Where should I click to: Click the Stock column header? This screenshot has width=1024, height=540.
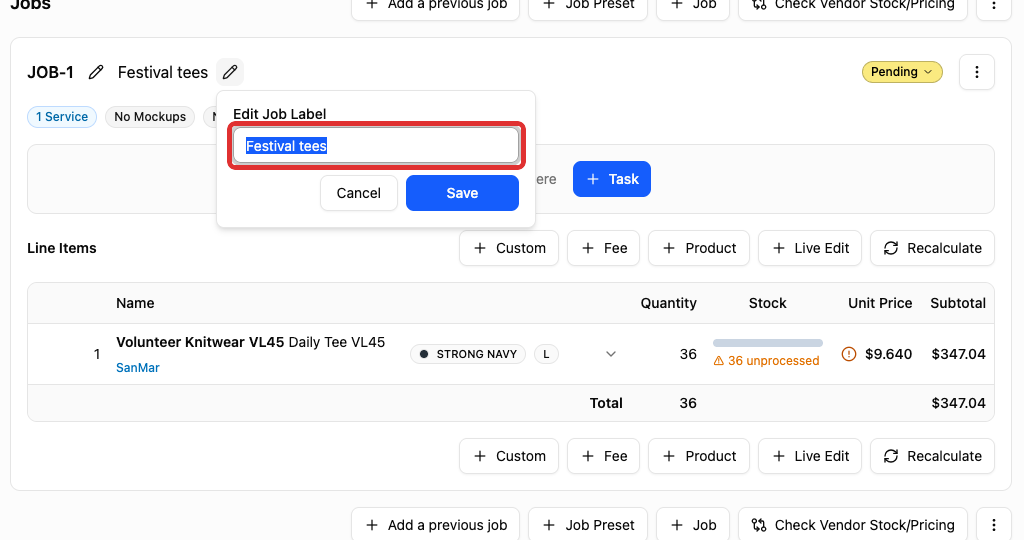coord(767,303)
